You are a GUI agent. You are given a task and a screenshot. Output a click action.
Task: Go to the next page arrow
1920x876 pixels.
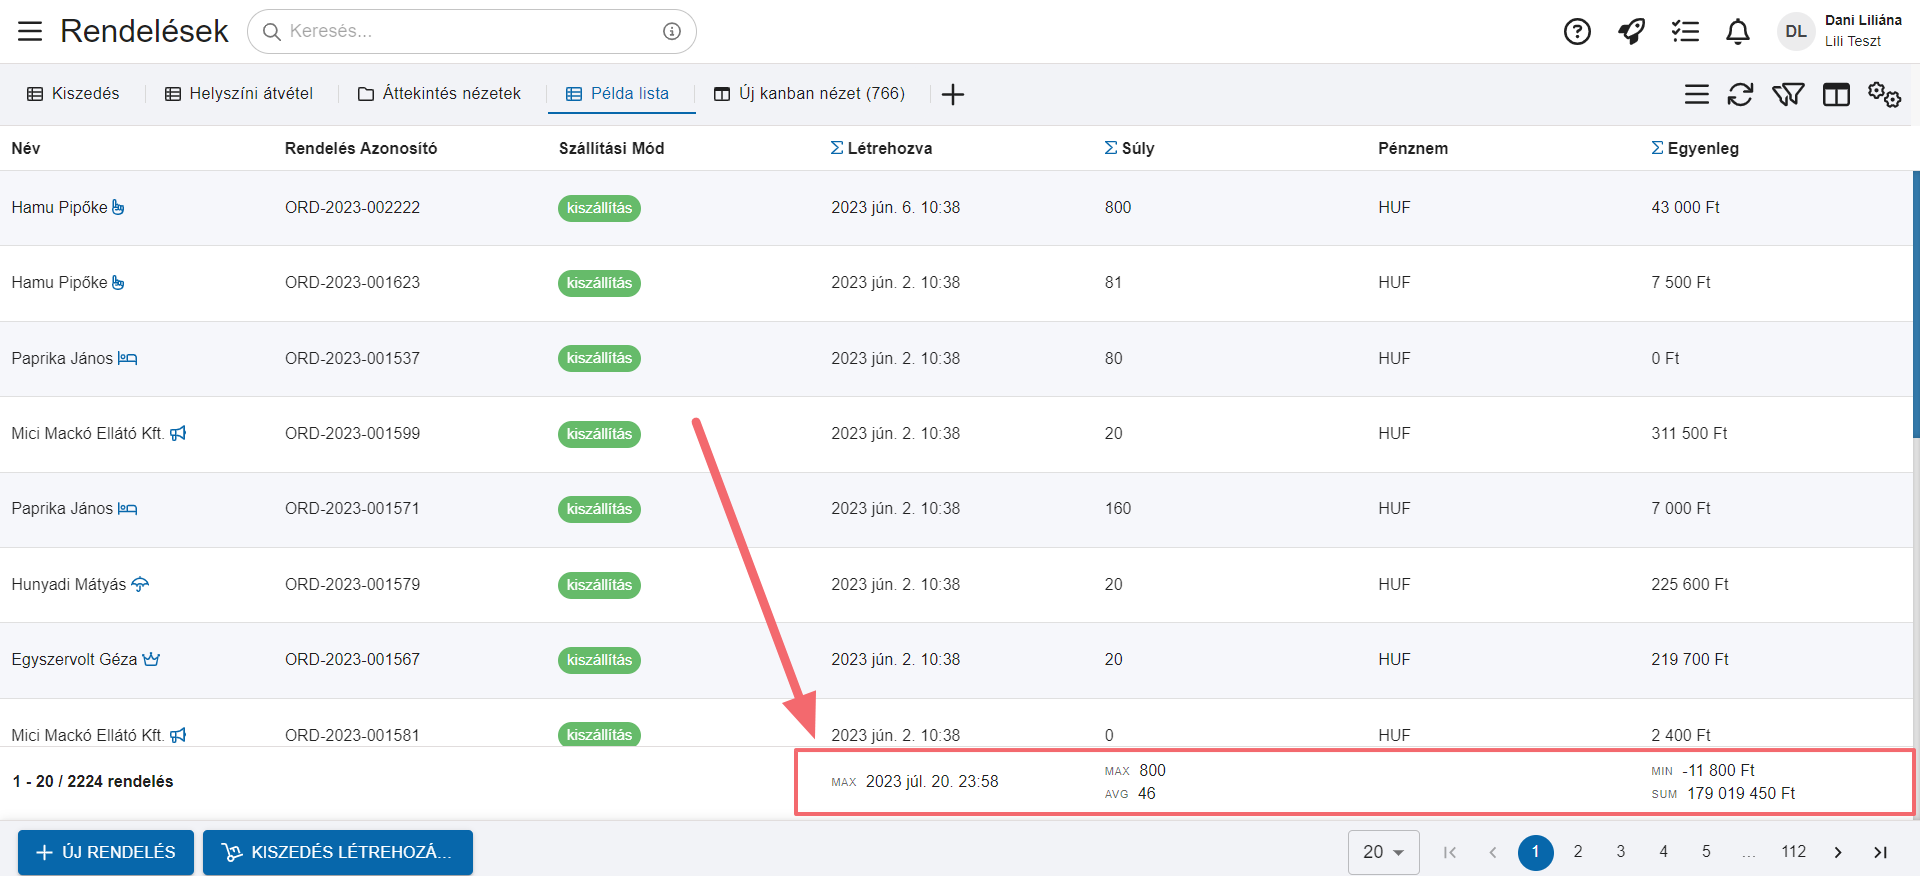click(1837, 852)
